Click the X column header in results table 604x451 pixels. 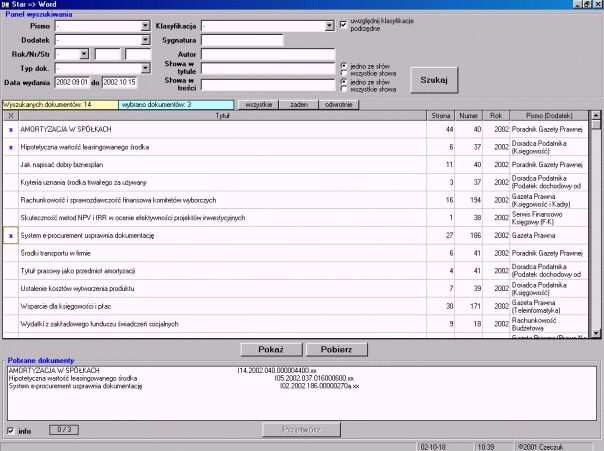(x=10, y=116)
